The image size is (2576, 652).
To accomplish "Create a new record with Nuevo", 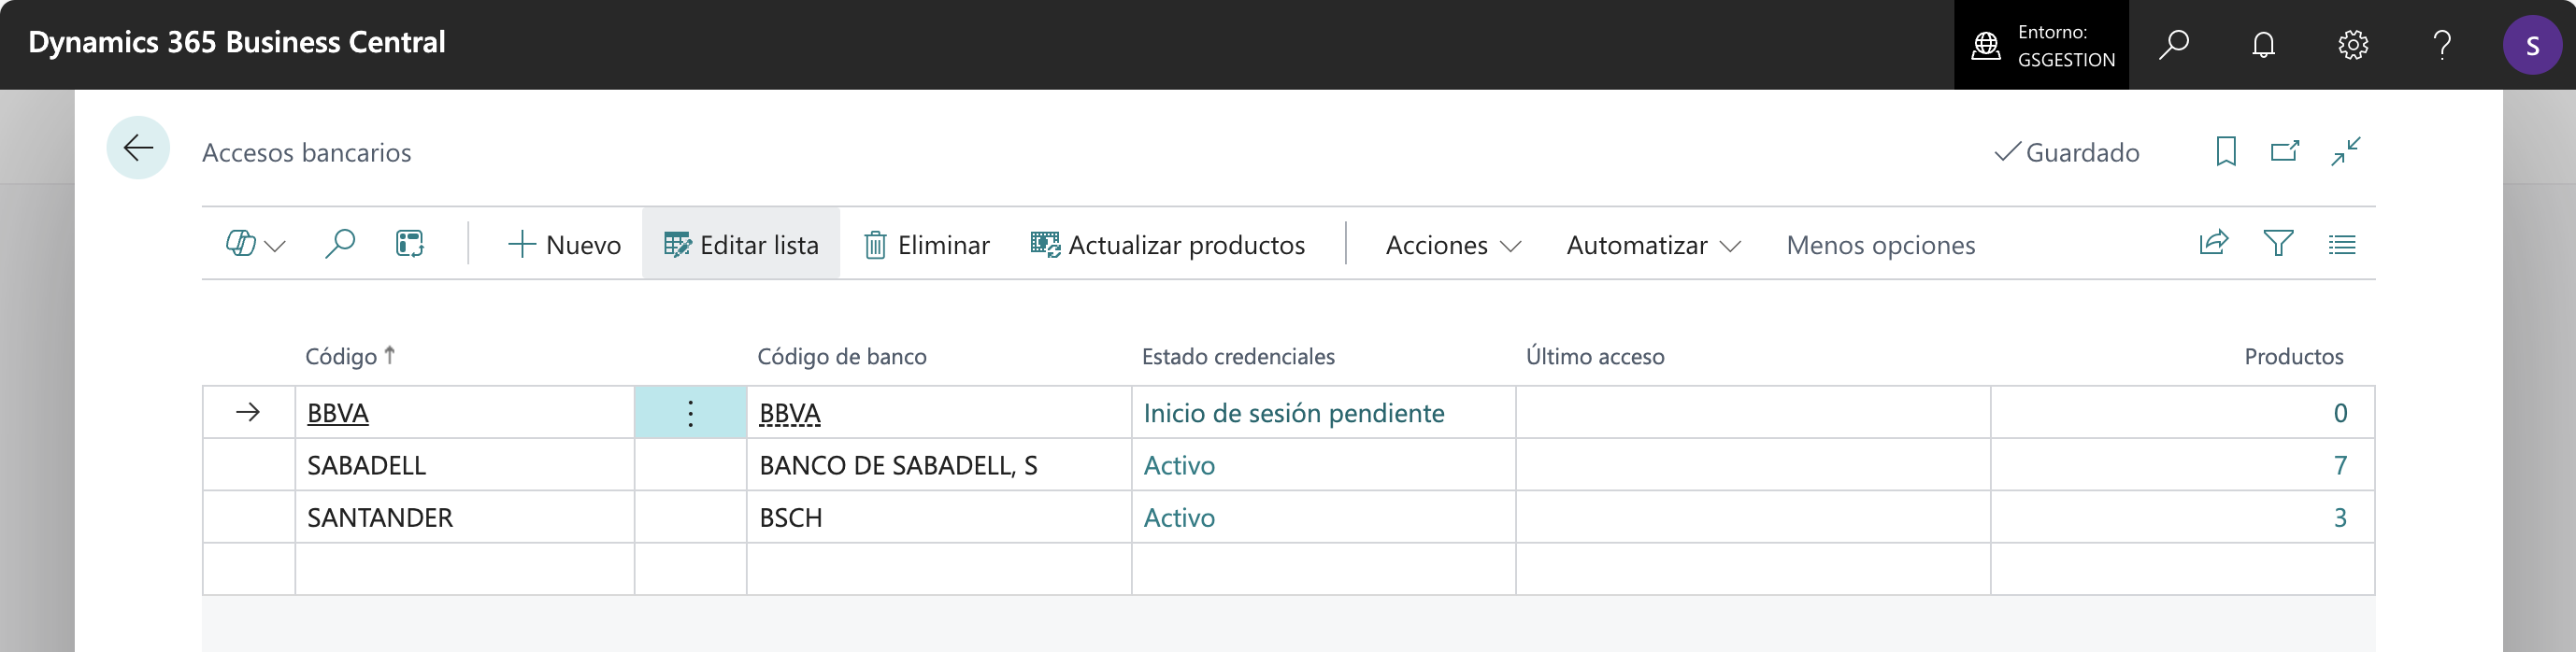I will click(x=564, y=245).
